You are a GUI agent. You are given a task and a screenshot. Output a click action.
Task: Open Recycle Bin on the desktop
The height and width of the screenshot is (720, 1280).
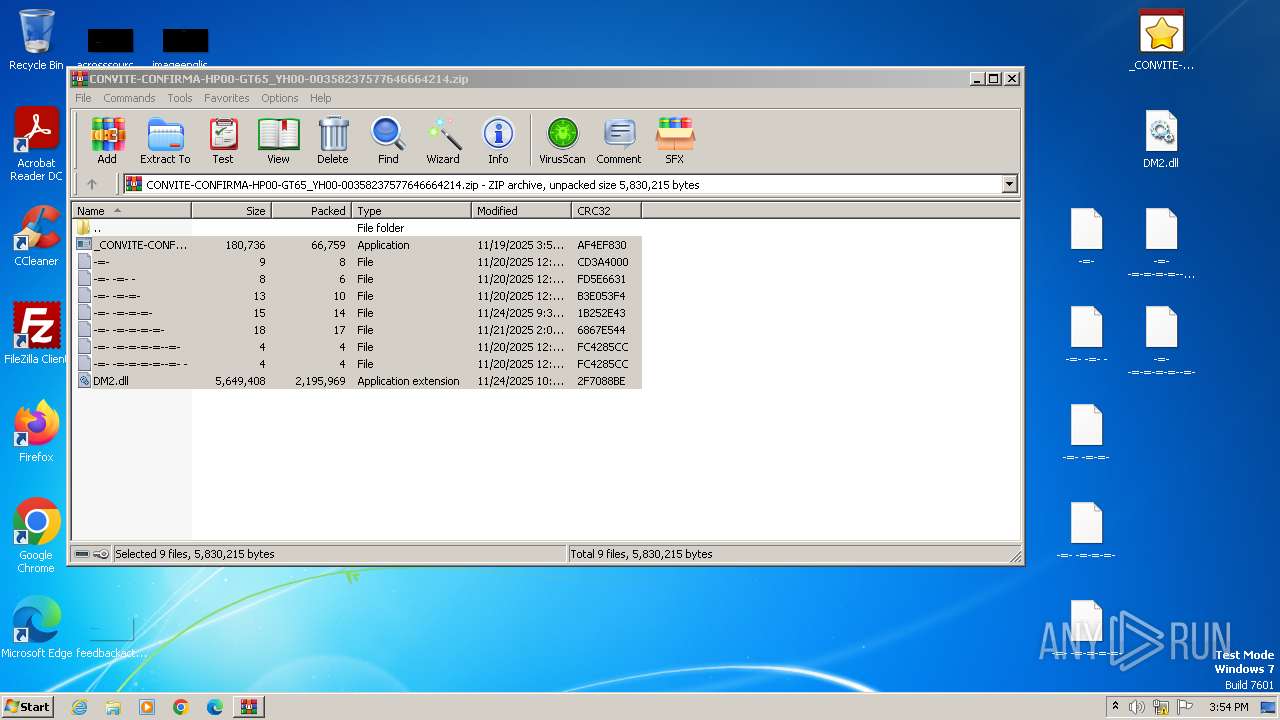coord(36,40)
